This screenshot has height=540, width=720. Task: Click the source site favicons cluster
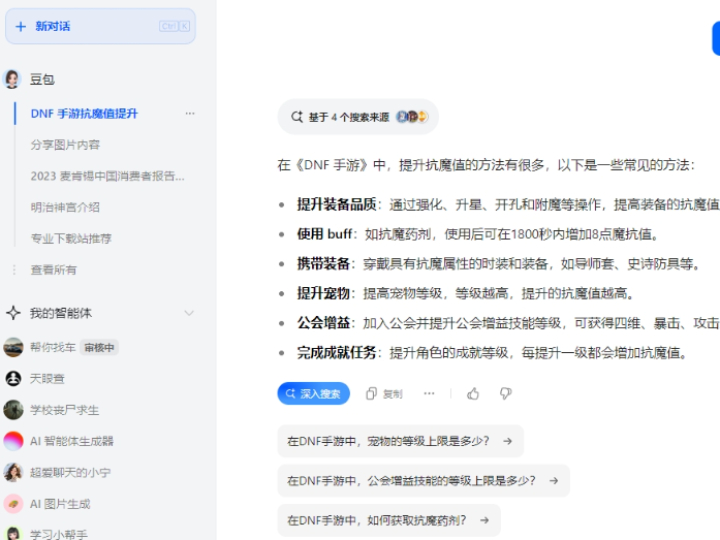(x=412, y=117)
